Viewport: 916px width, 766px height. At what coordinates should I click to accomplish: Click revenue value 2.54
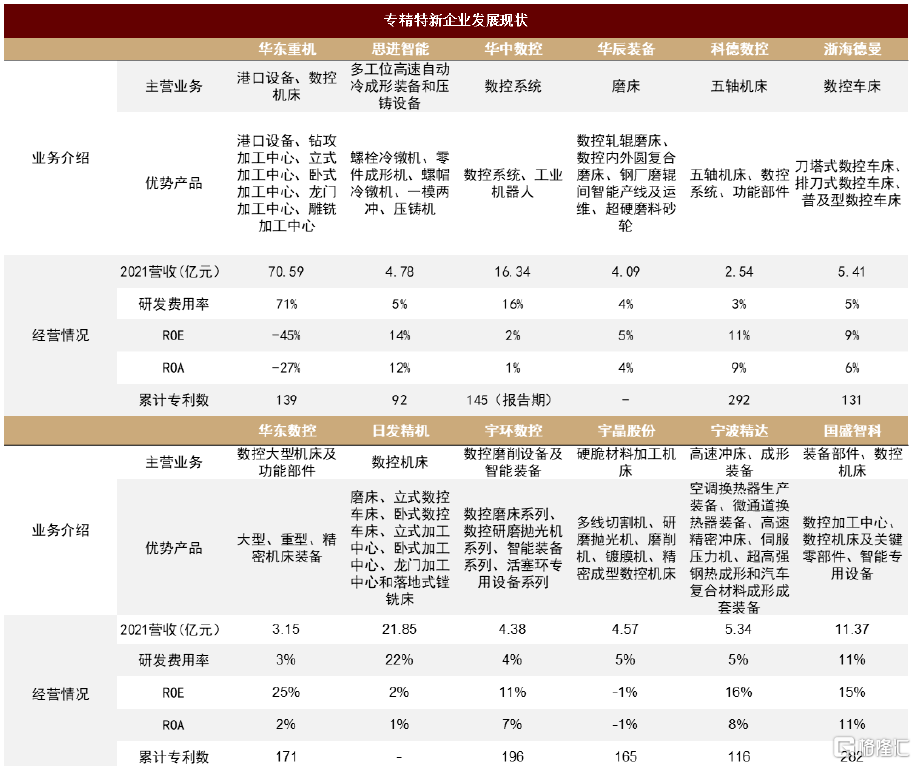[739, 272]
